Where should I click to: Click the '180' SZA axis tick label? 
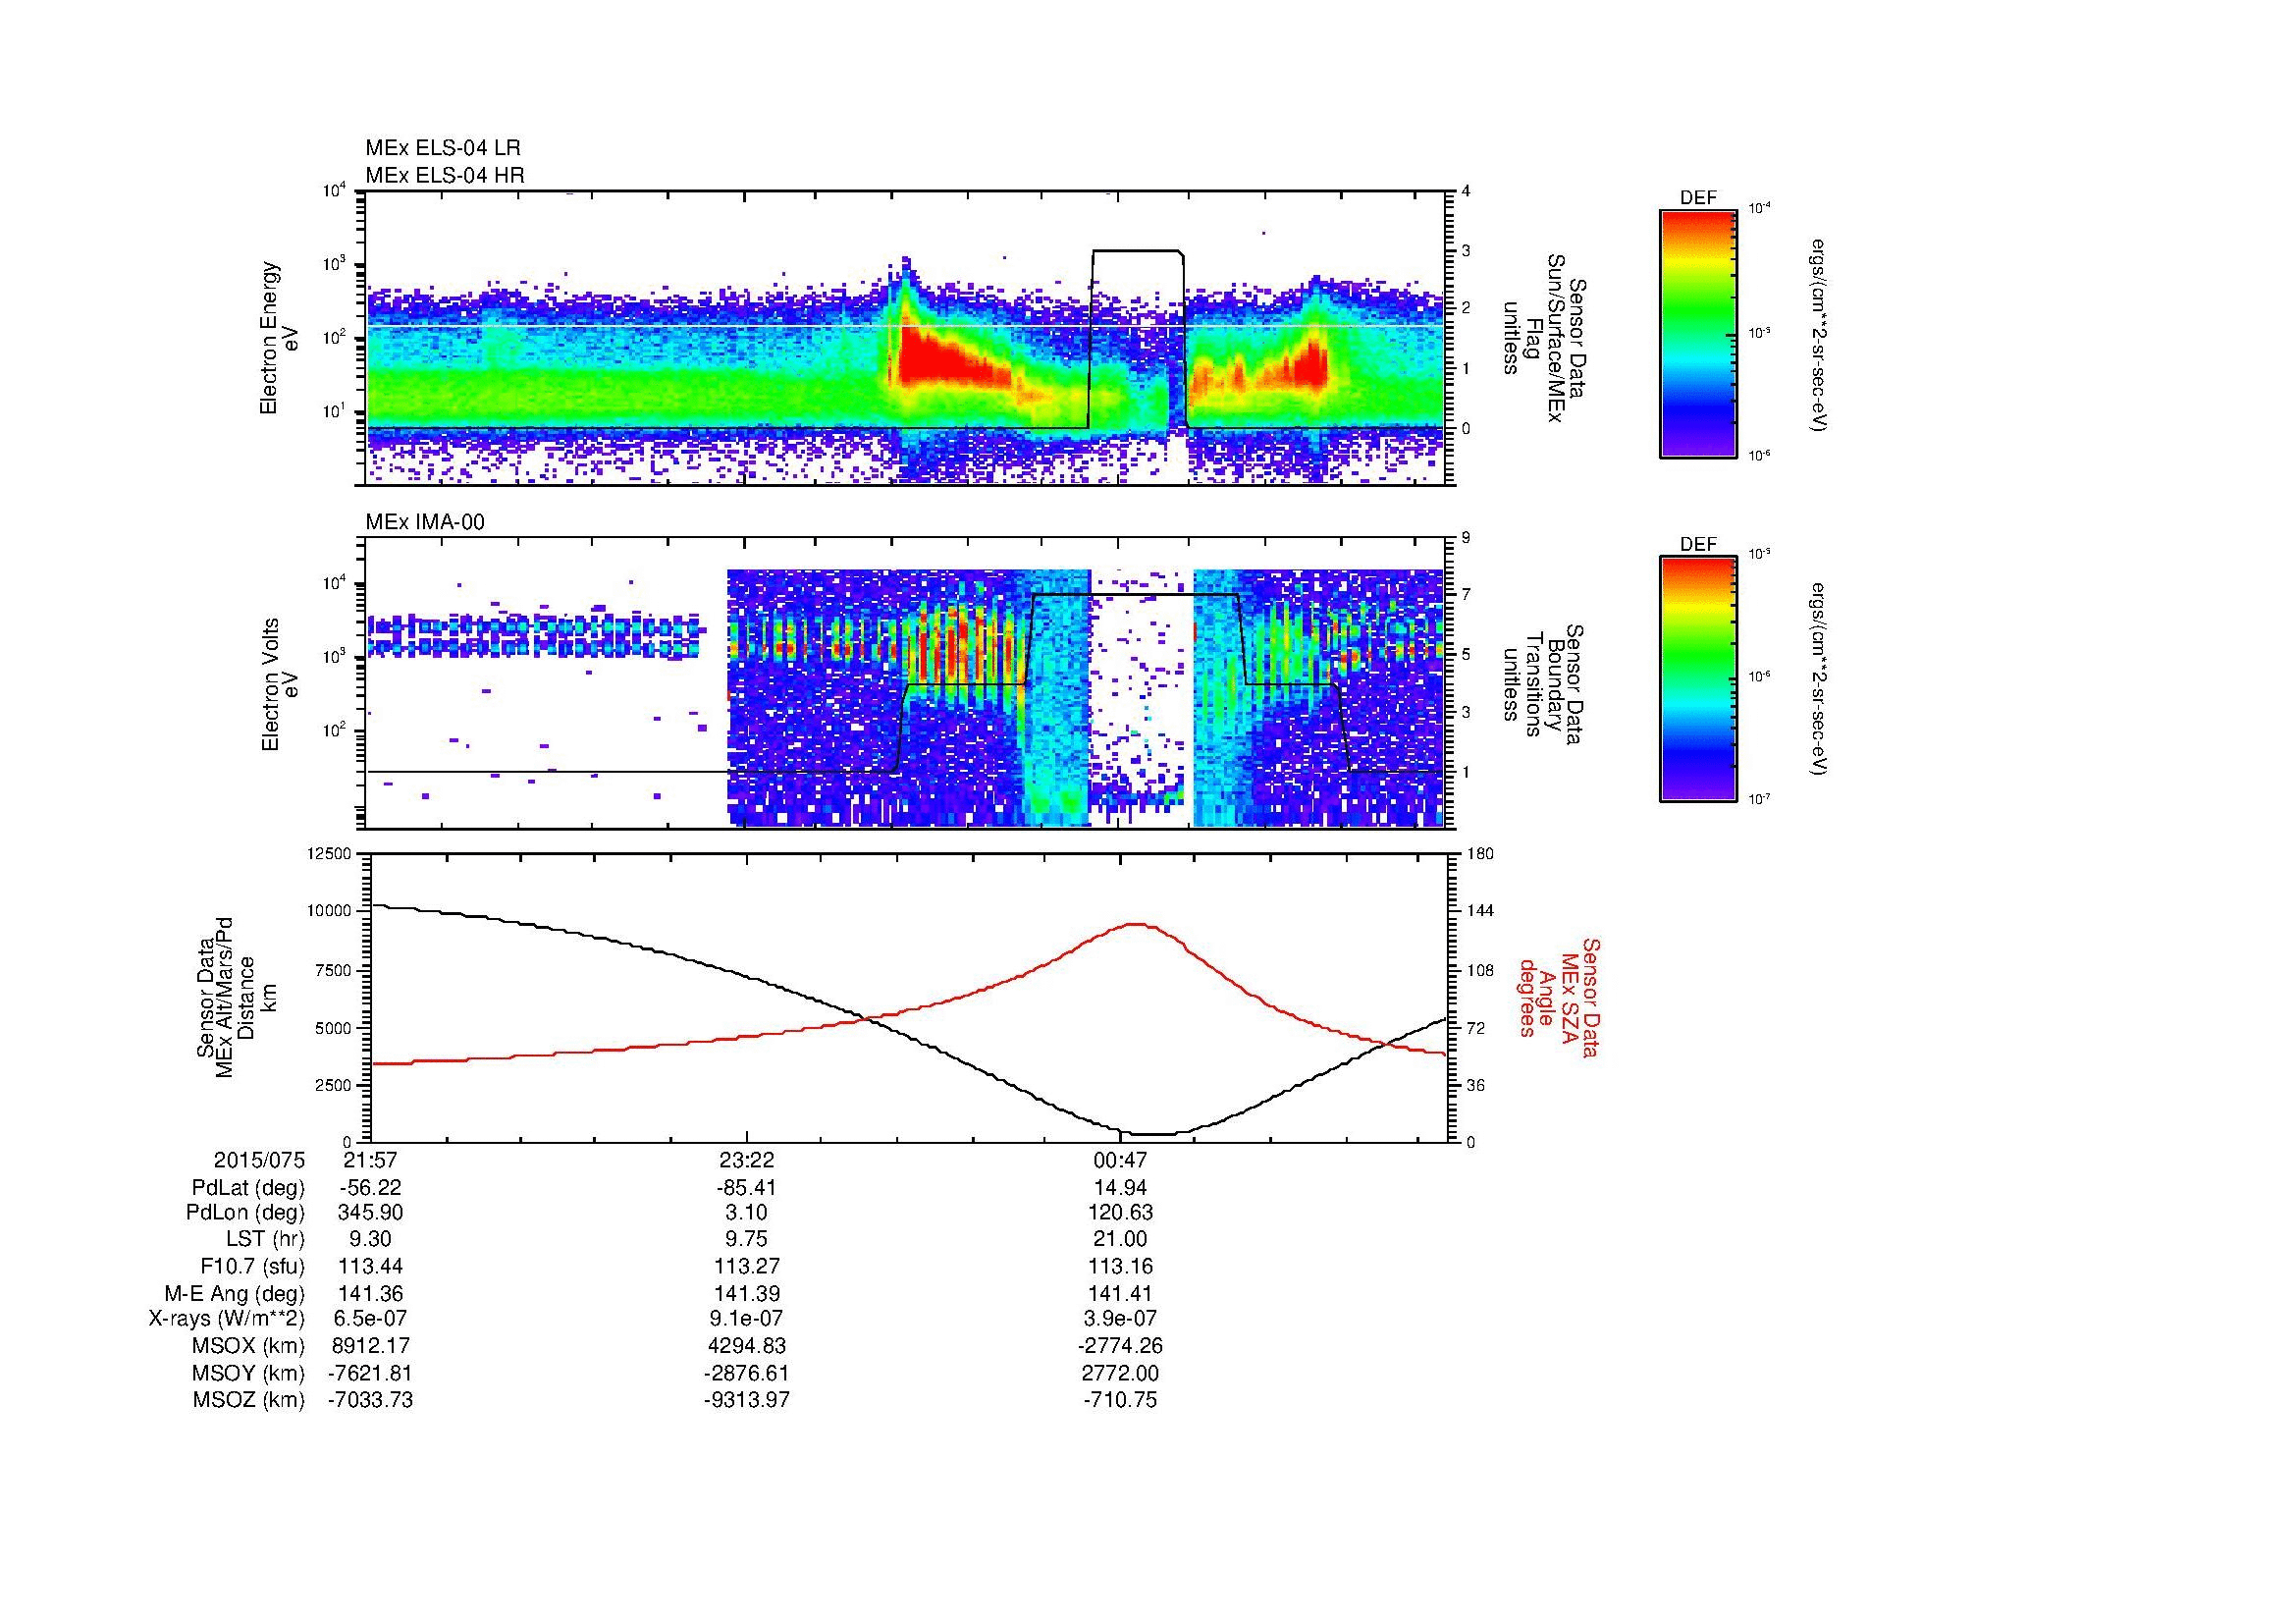coord(1480,854)
